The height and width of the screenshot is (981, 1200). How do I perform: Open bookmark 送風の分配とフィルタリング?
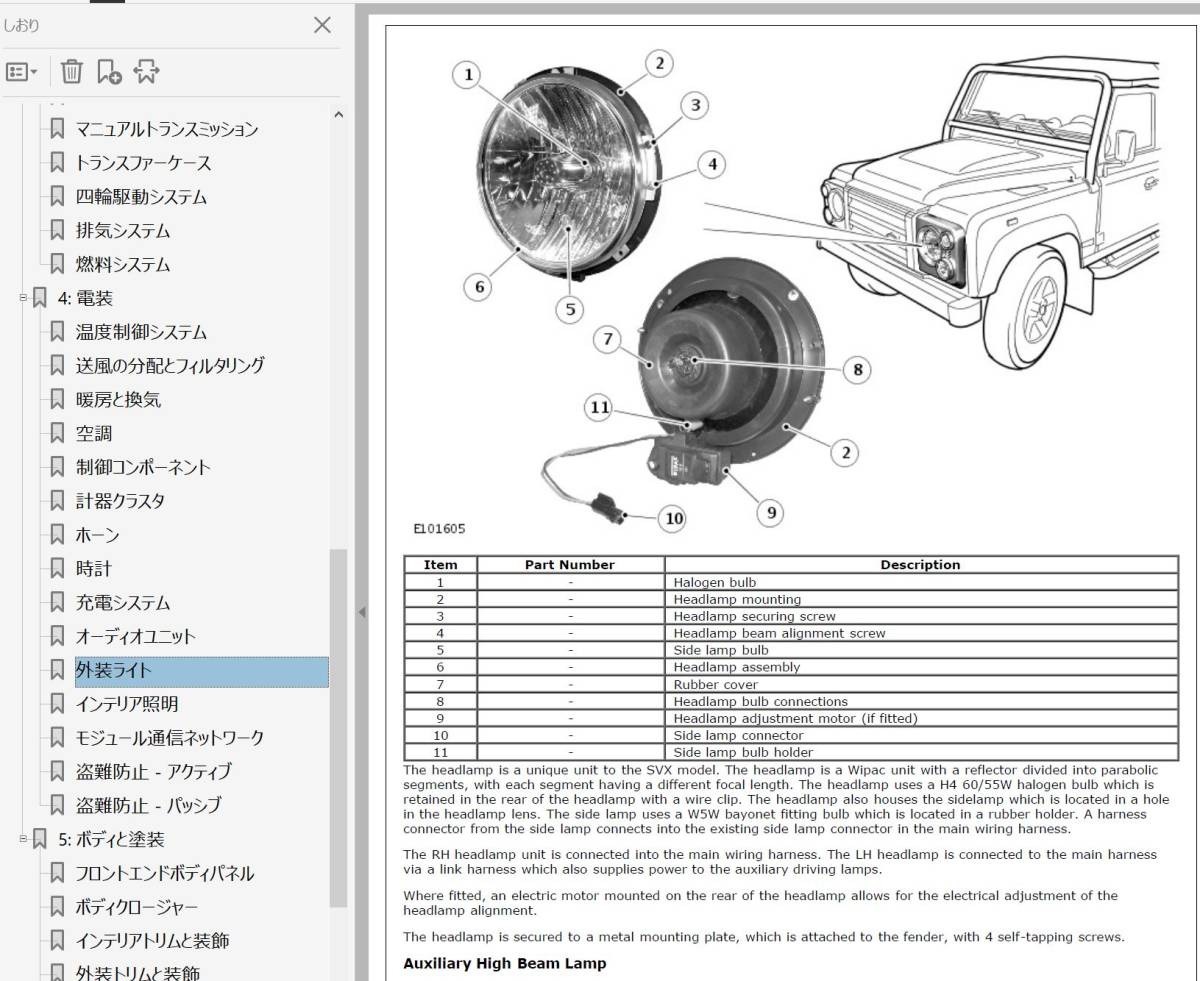[170, 366]
